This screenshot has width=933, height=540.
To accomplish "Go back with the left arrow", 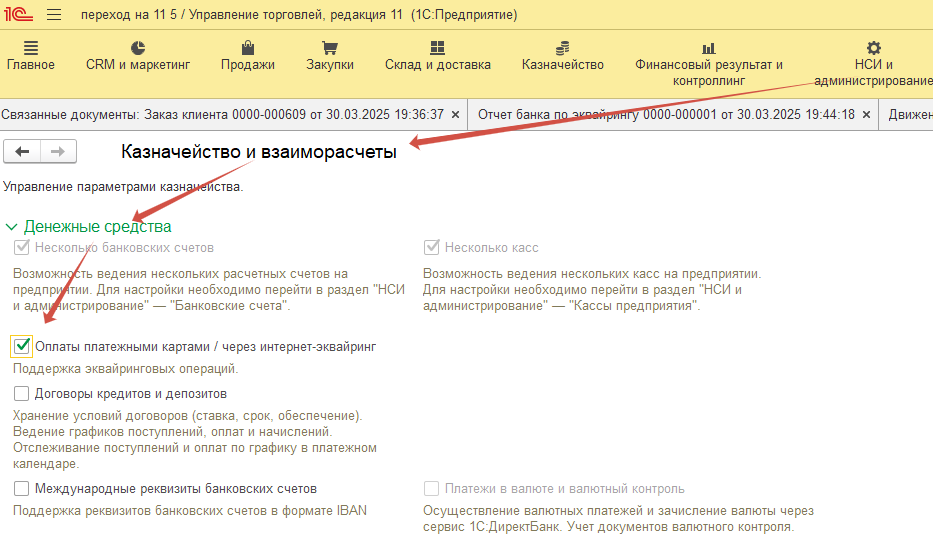I will (x=22, y=152).
